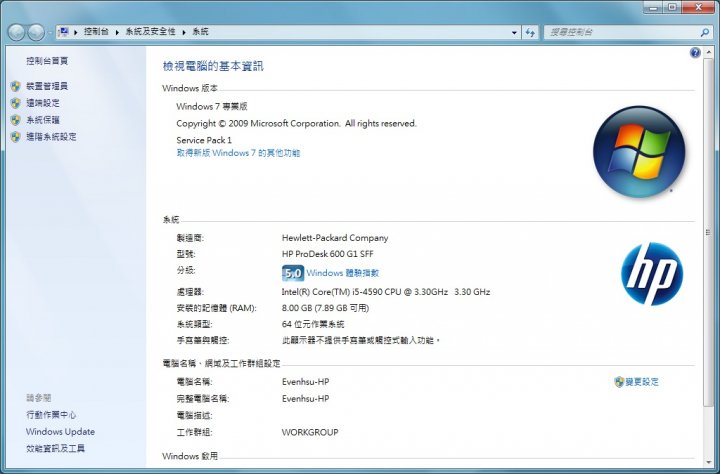This screenshot has width=720, height=474.
Task: Click the vertical scrollbar thumb
Action: 708,232
